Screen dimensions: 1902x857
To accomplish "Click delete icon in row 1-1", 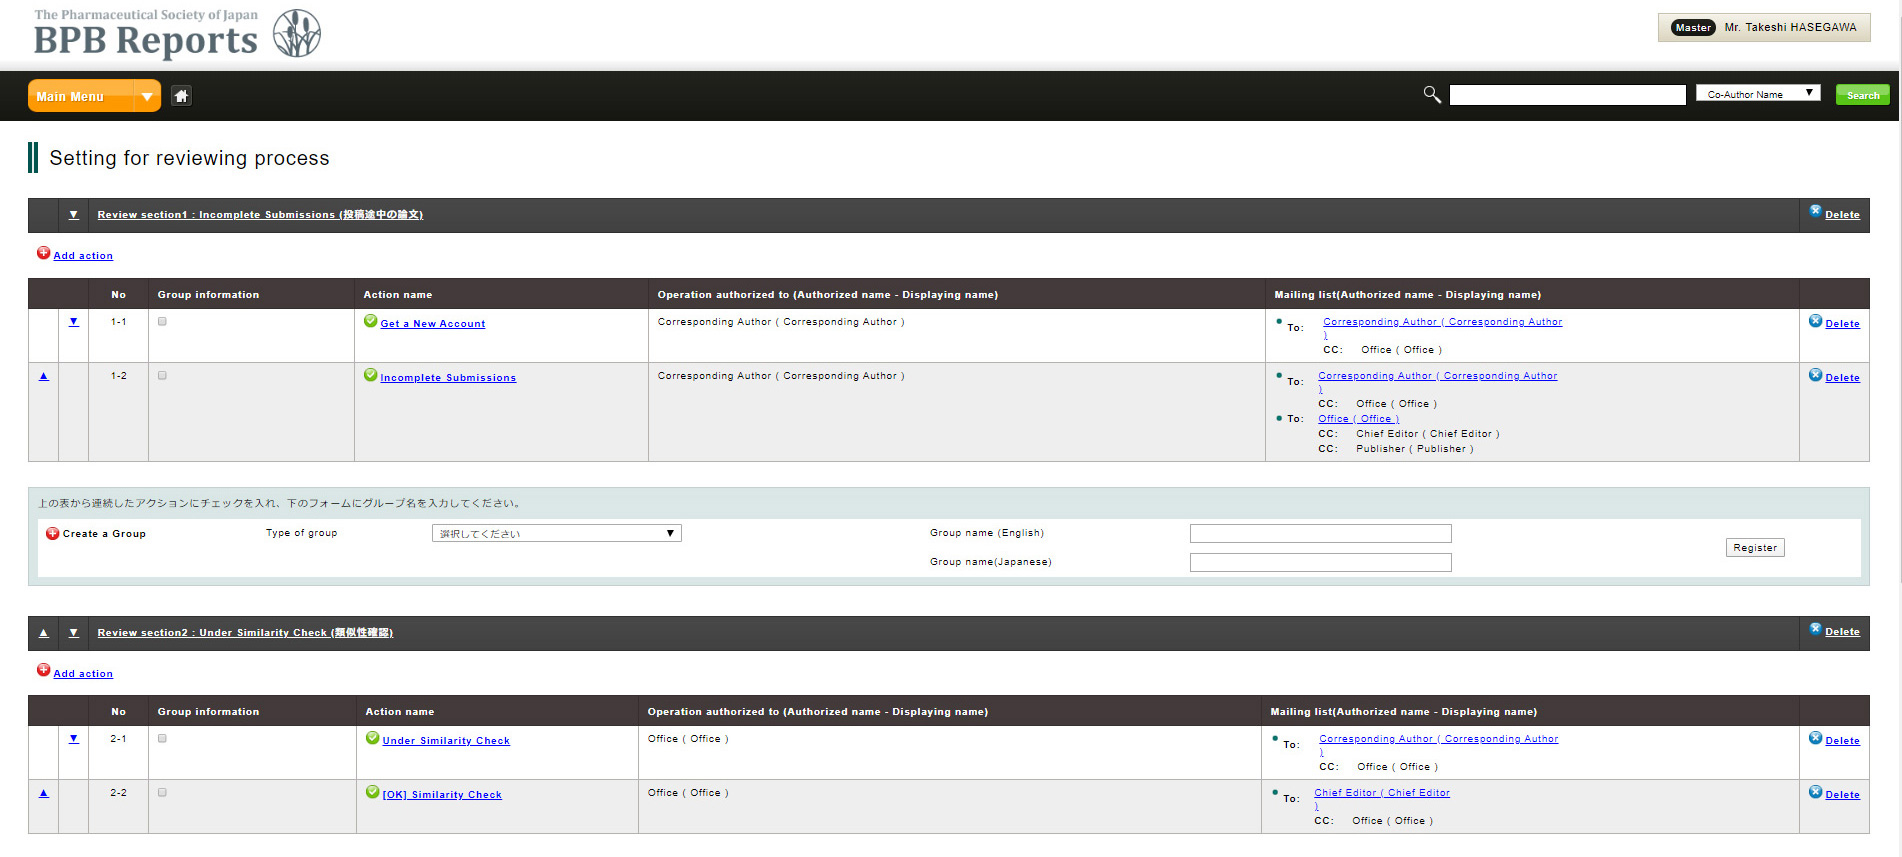I will click(x=1815, y=321).
